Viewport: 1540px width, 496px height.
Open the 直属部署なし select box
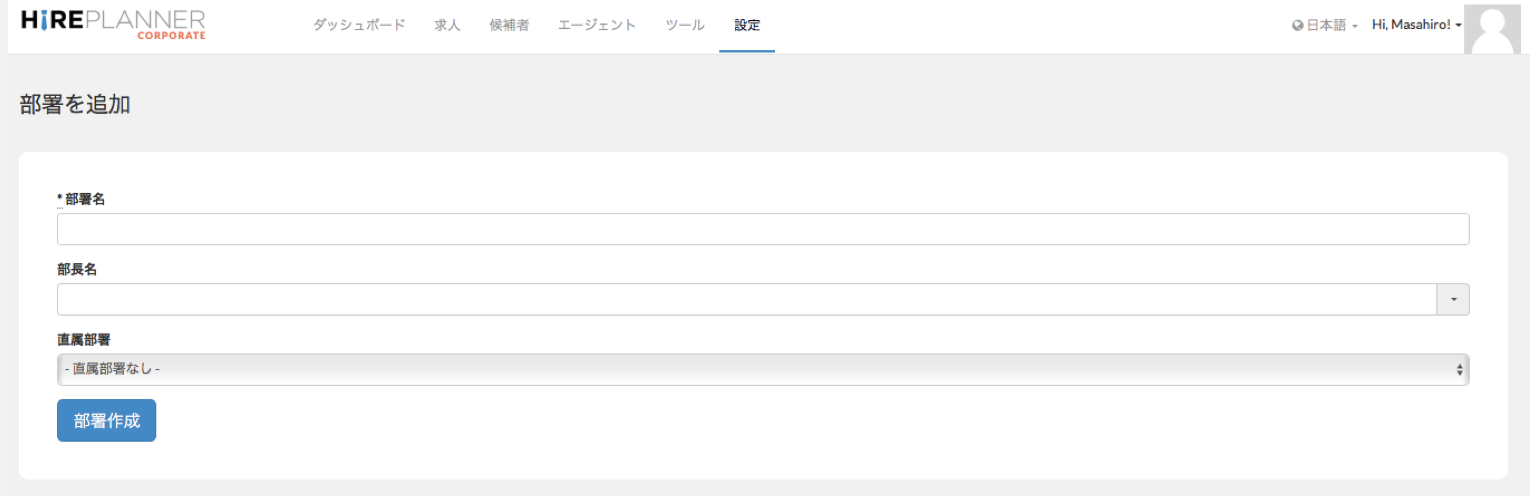tap(763, 369)
